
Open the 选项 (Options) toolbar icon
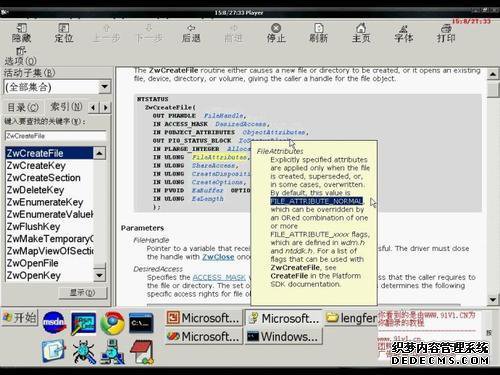tap(21, 56)
